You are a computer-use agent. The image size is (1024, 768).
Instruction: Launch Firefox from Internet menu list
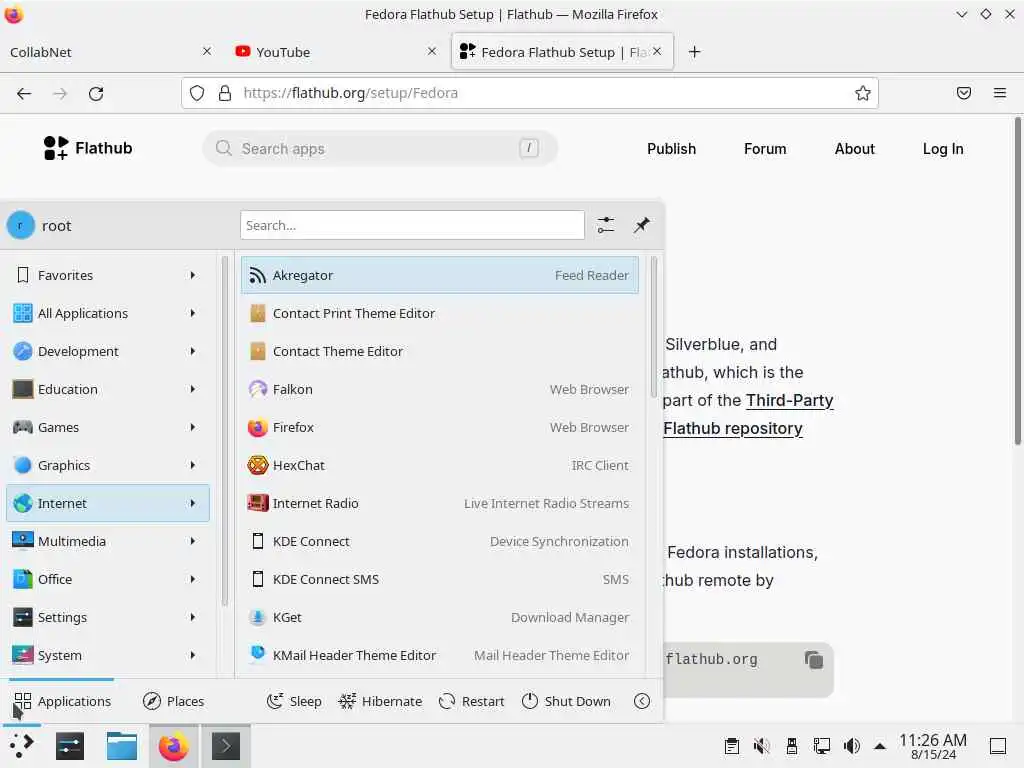click(x=440, y=427)
